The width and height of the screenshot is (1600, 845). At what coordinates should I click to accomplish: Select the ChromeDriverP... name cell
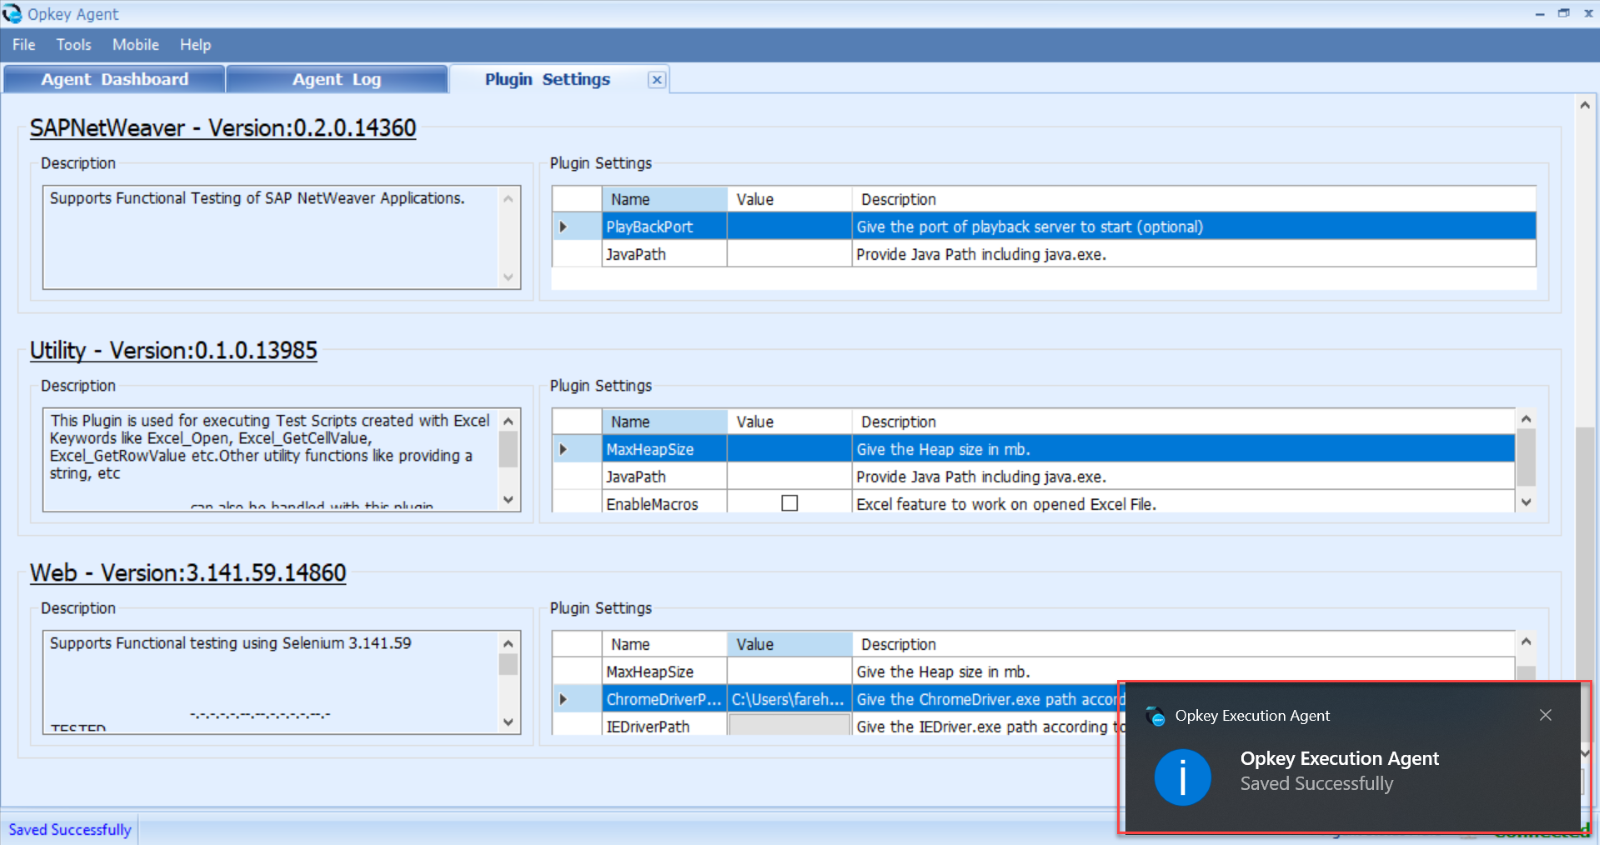click(664, 700)
